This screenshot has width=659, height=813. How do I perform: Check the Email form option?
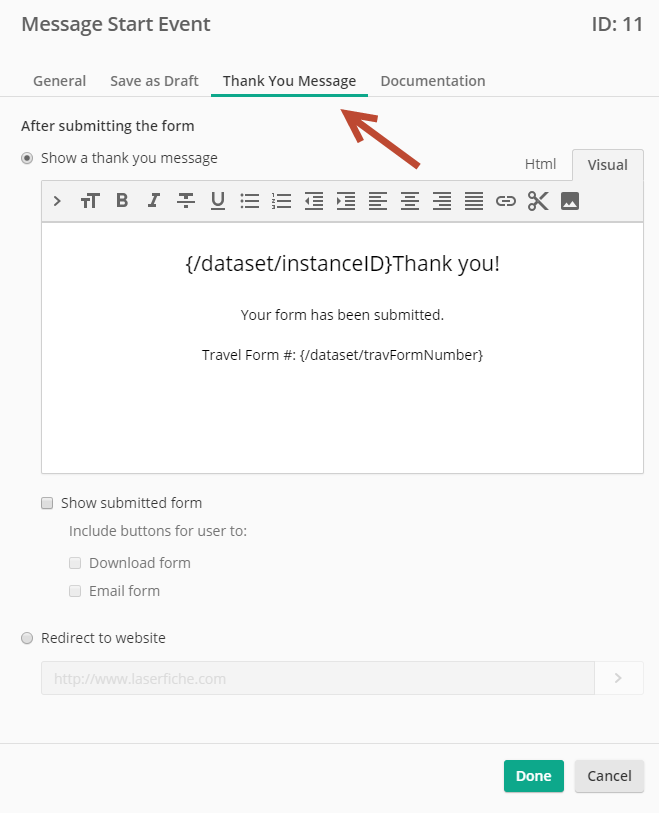[x=75, y=591]
